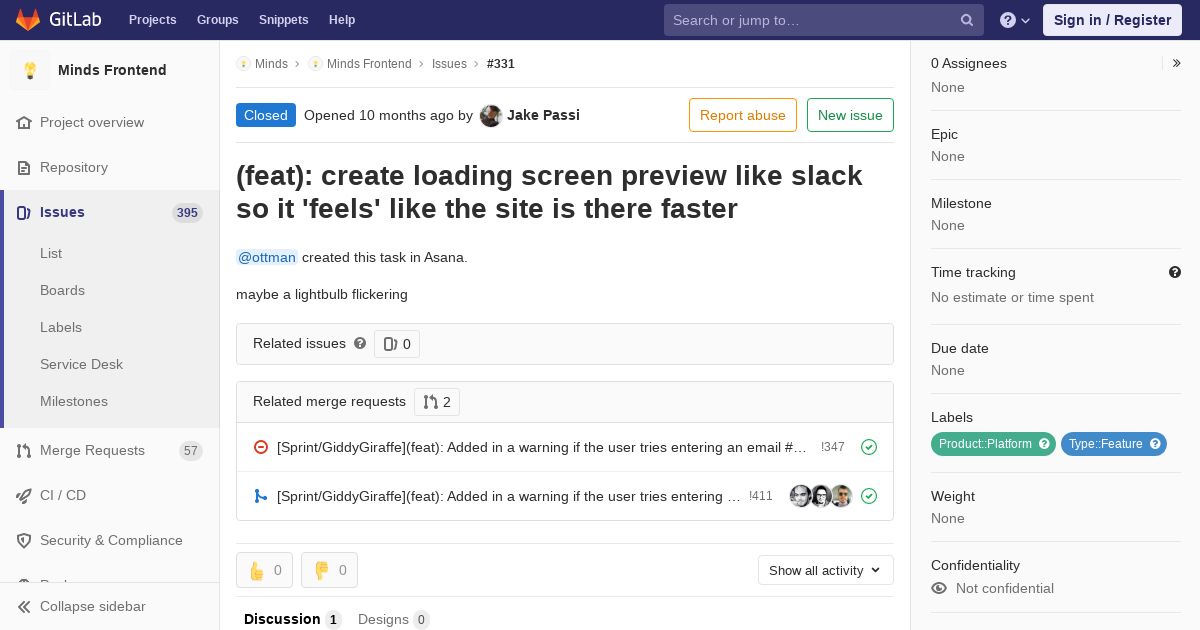1200x630 pixels.
Task: Click the closed merge request status icon
Action: pos(261,447)
